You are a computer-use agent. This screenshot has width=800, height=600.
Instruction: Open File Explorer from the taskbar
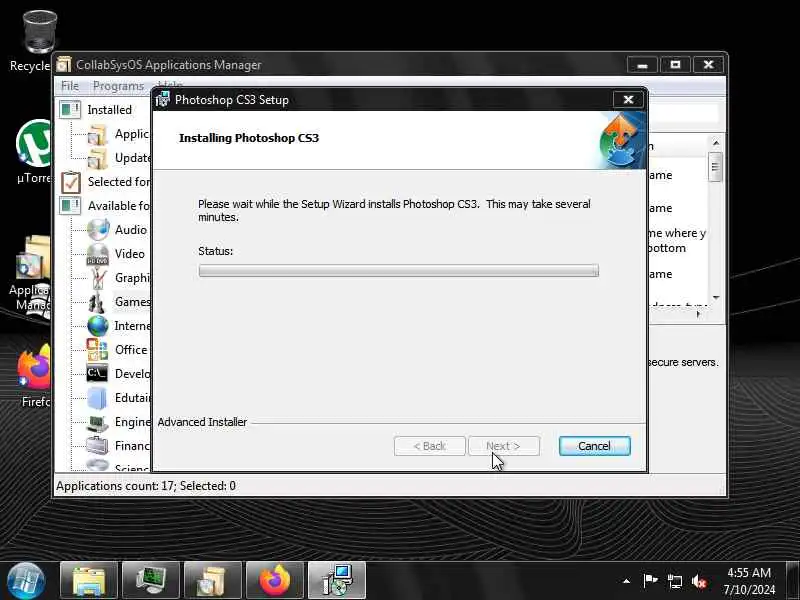tap(89, 581)
